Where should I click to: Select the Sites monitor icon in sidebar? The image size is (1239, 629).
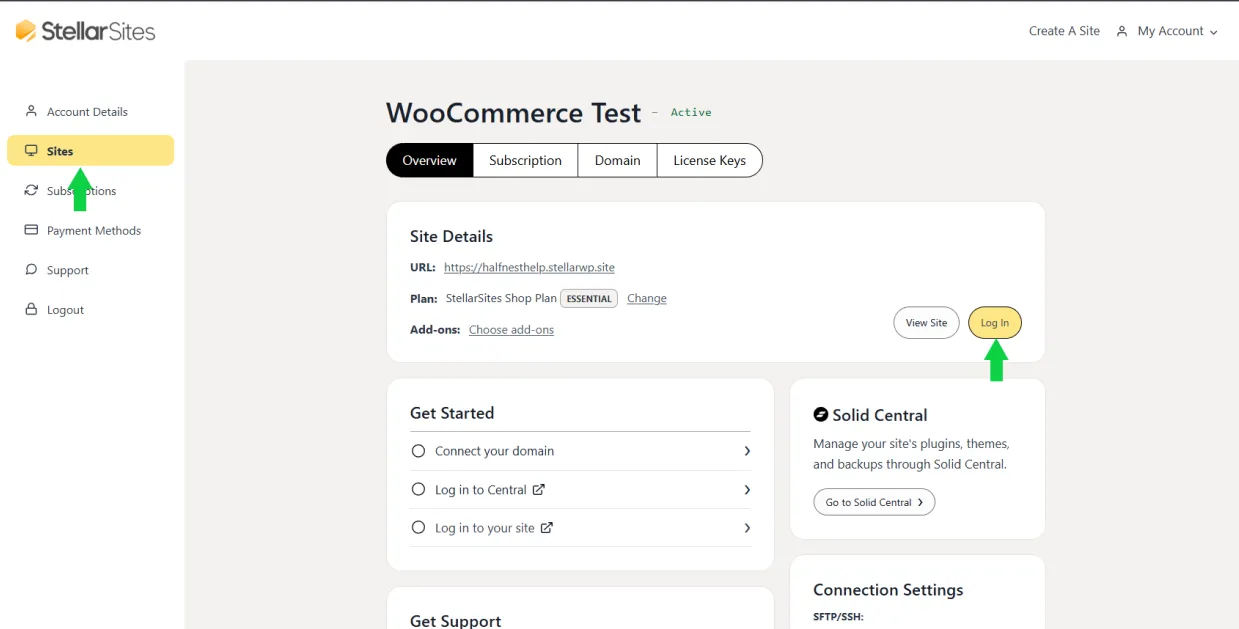pyautogui.click(x=30, y=150)
